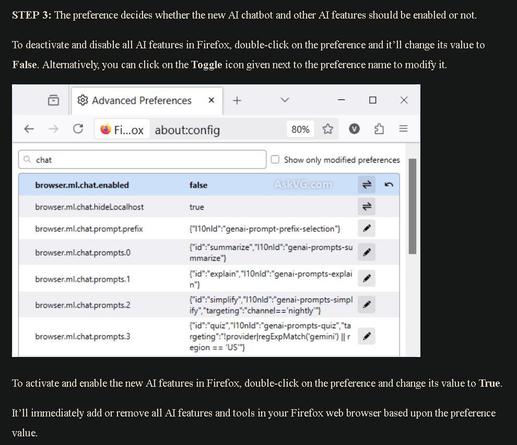Bookmark this page with the star icon
The image size is (517, 445).
(x=328, y=129)
